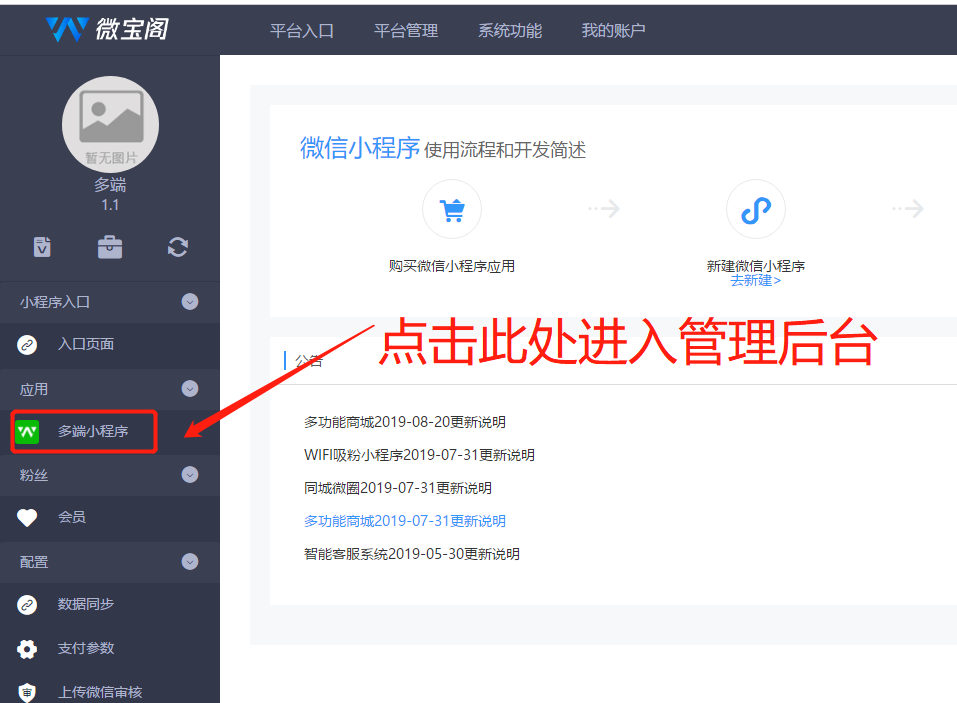957x703 pixels.
Task: Click the link icon beside 数据同步
Action: [27, 605]
